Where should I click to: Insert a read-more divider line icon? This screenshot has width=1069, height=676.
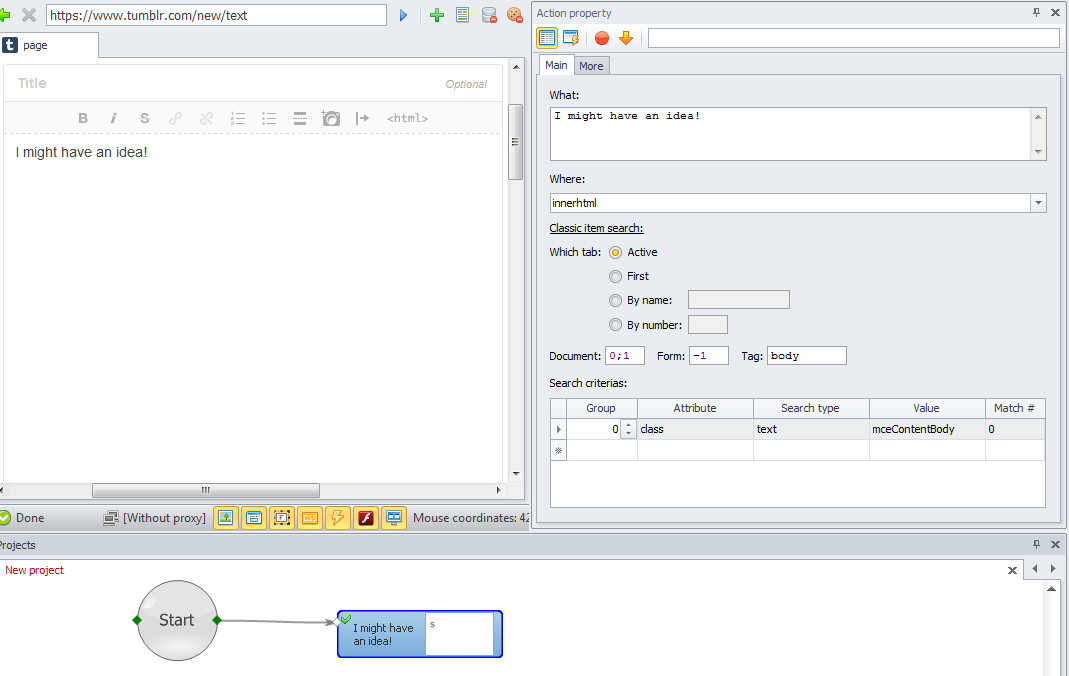pos(300,118)
